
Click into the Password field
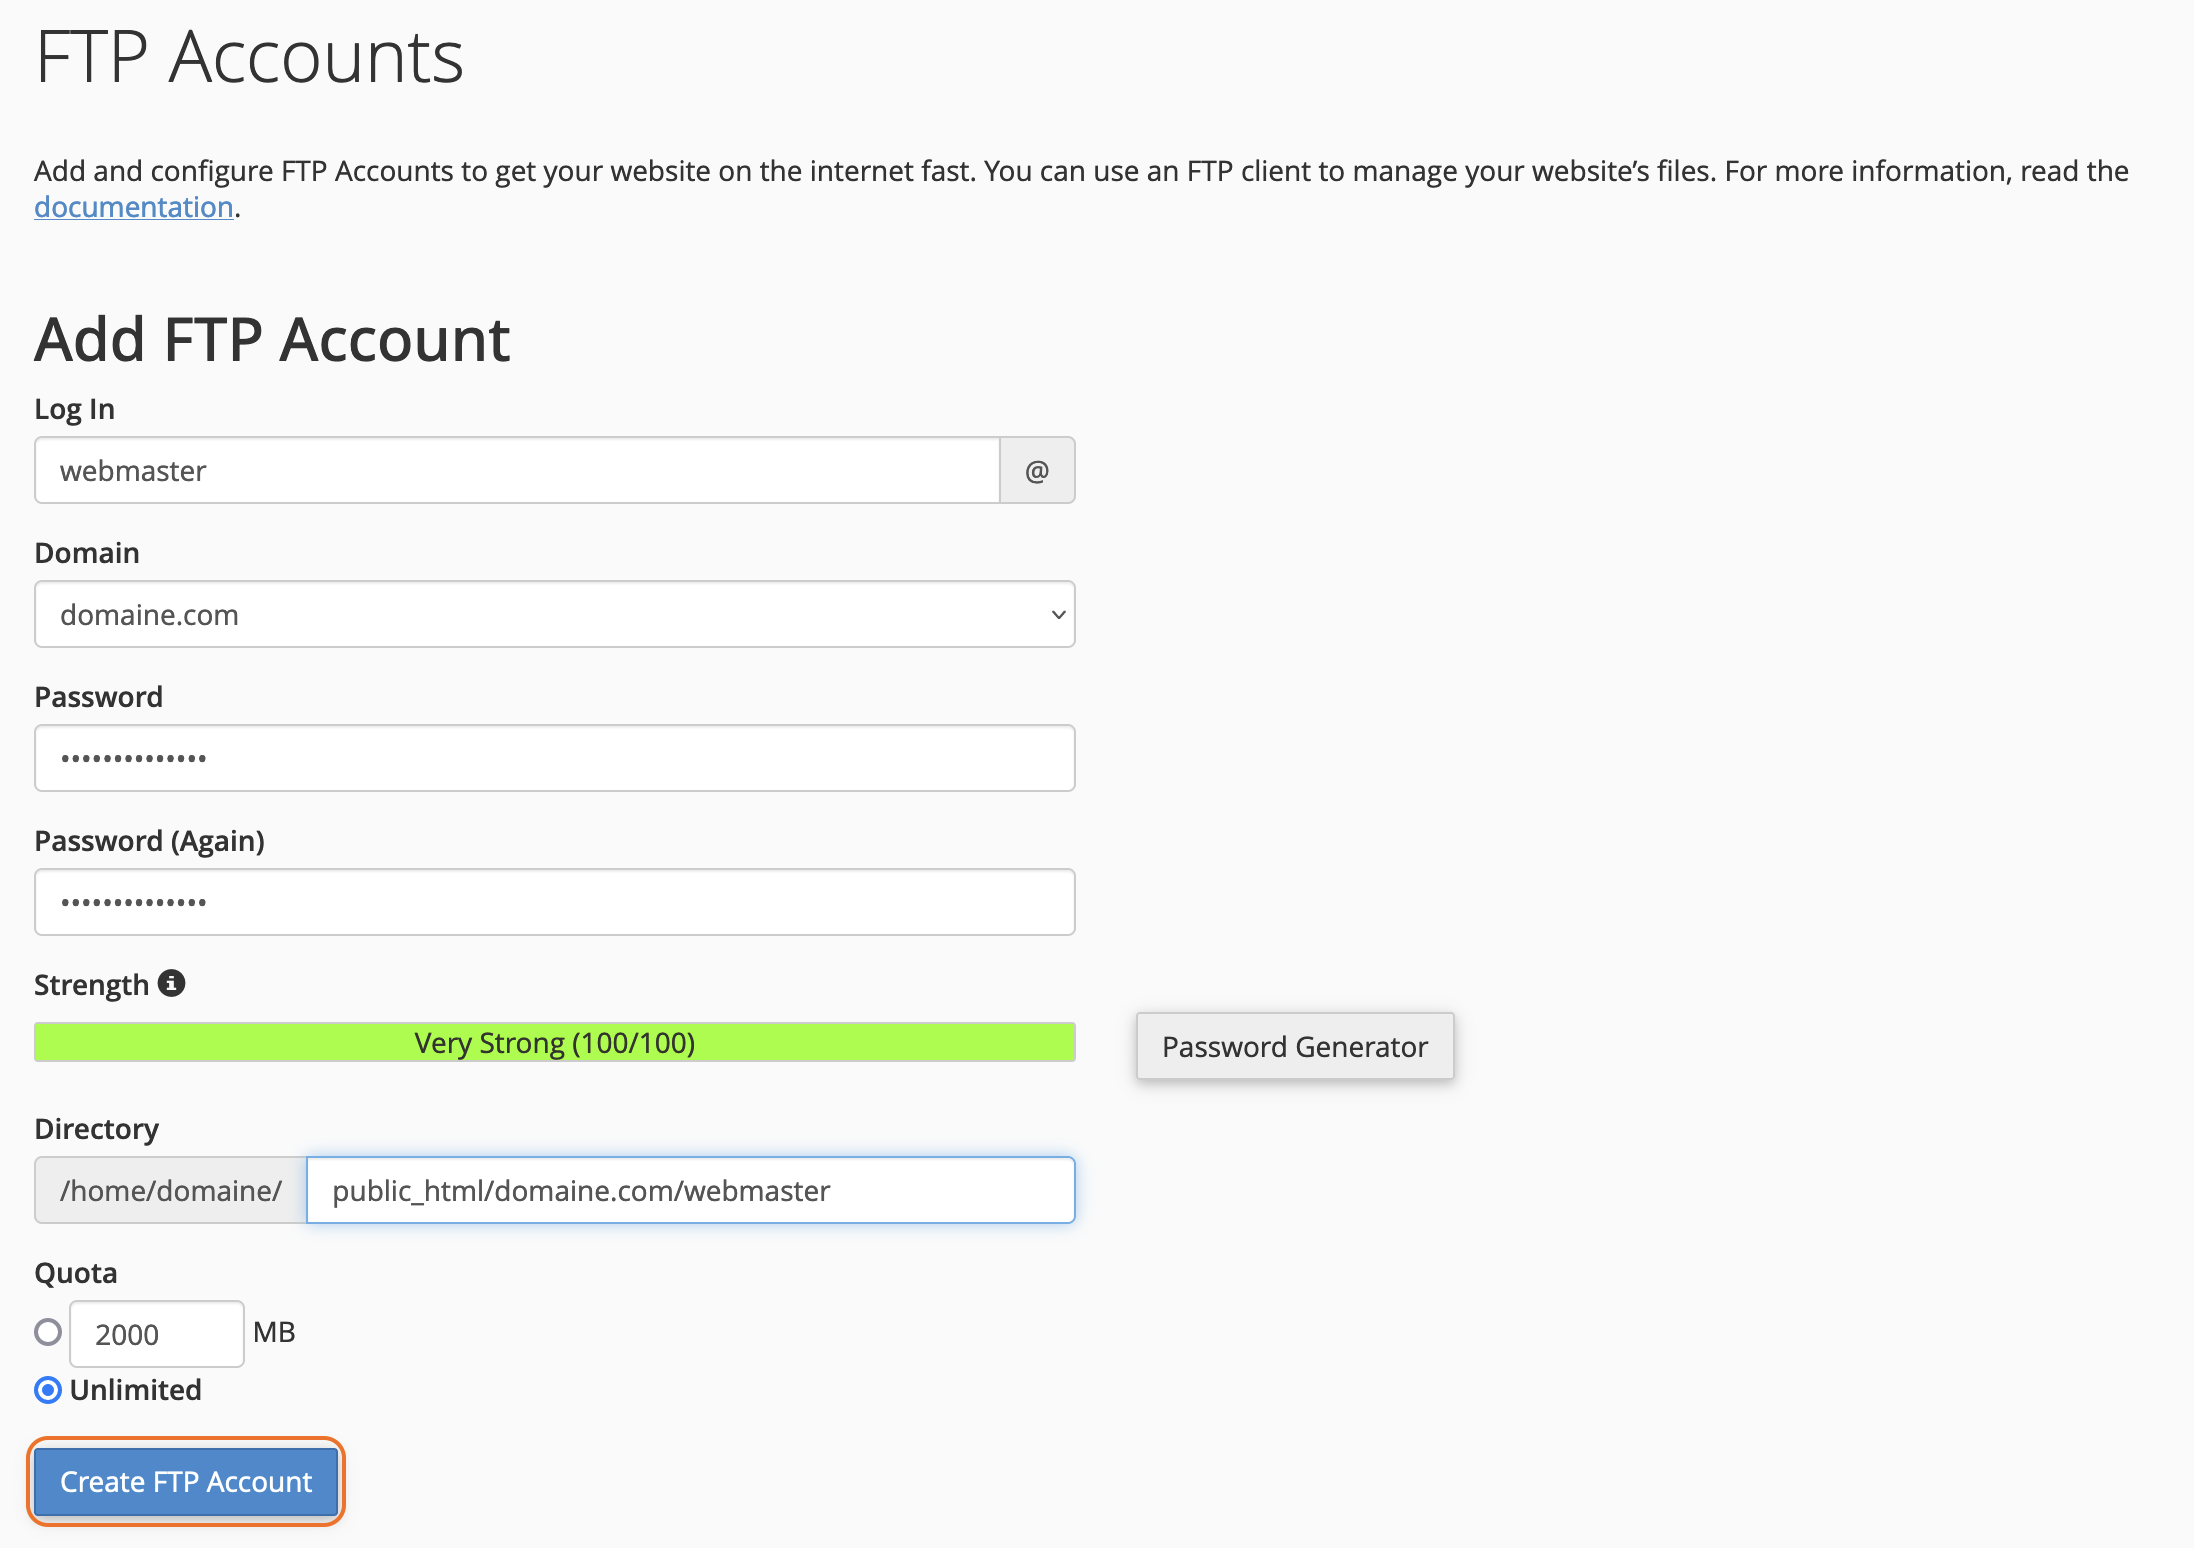click(555, 758)
